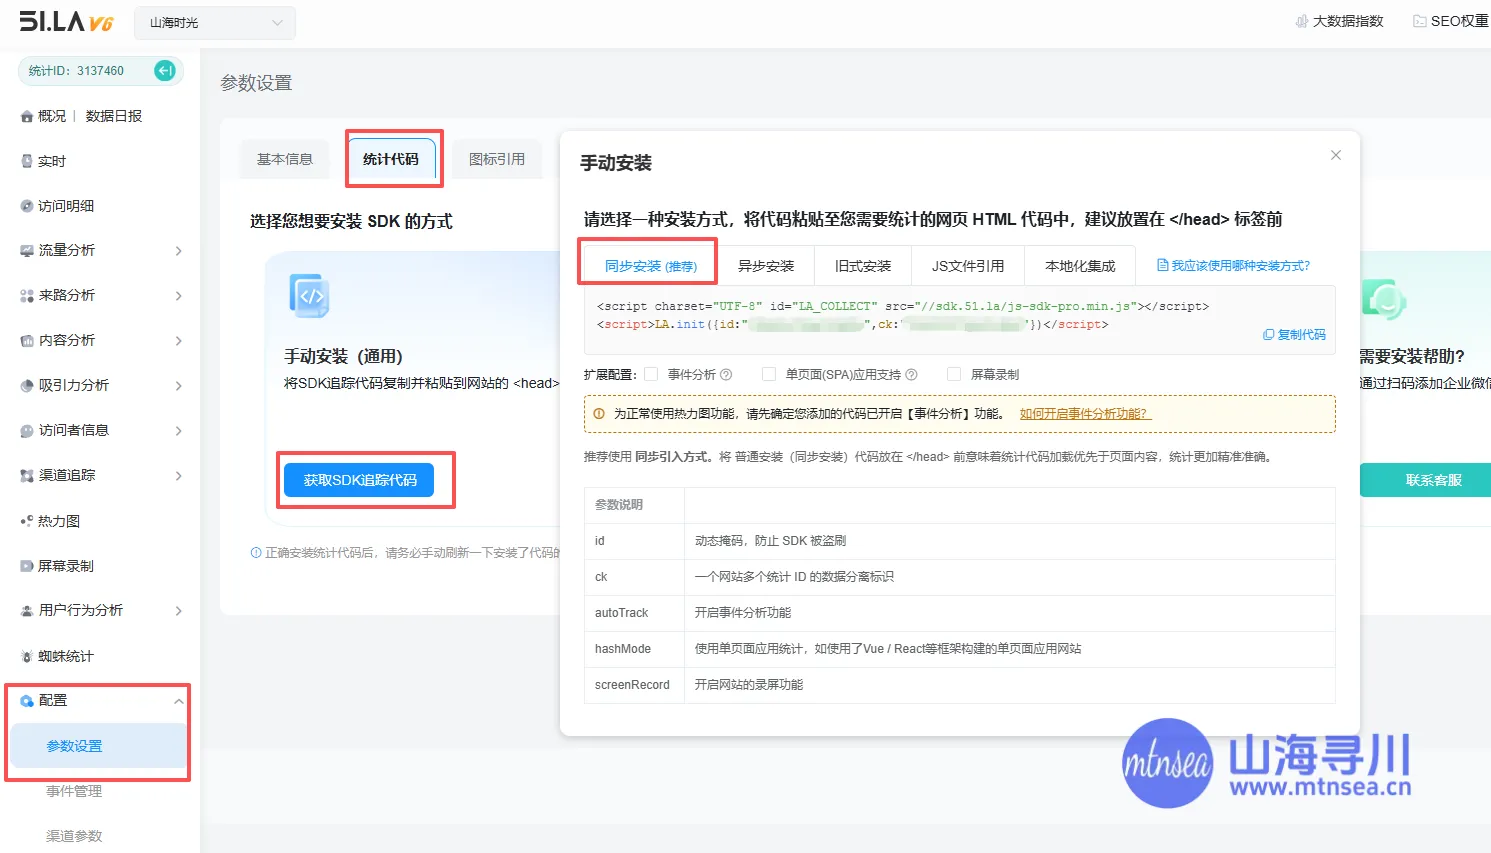Open the 山海时光 site selector dropdown

[x=215, y=22]
